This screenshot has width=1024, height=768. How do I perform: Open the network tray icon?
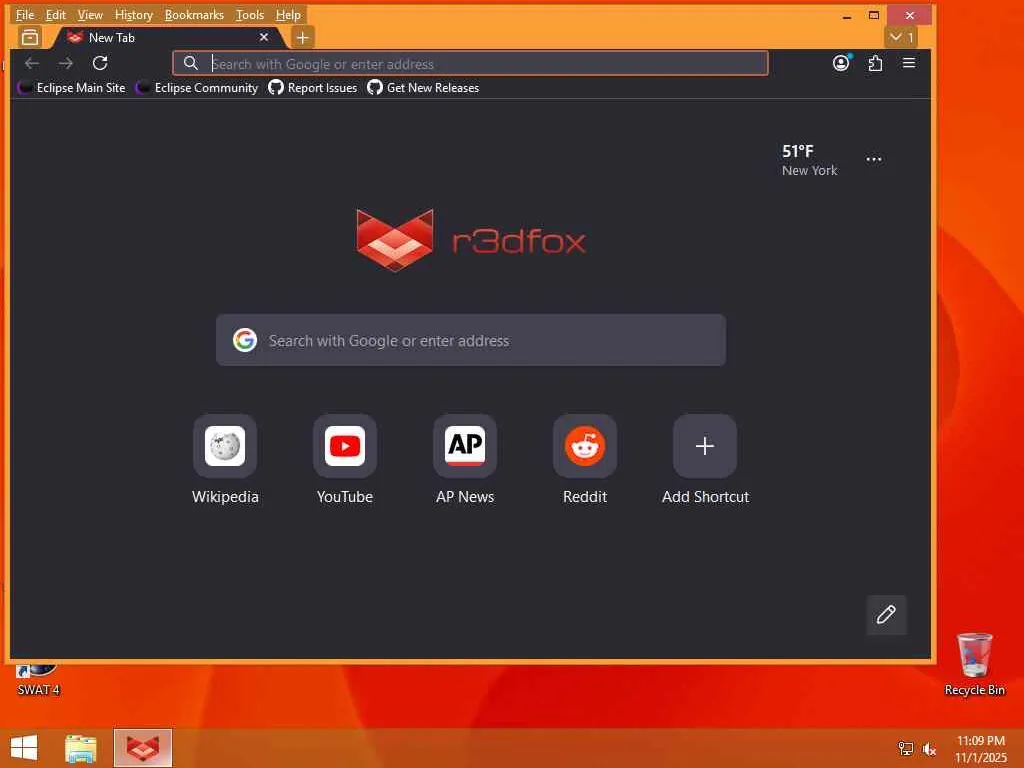tap(906, 748)
